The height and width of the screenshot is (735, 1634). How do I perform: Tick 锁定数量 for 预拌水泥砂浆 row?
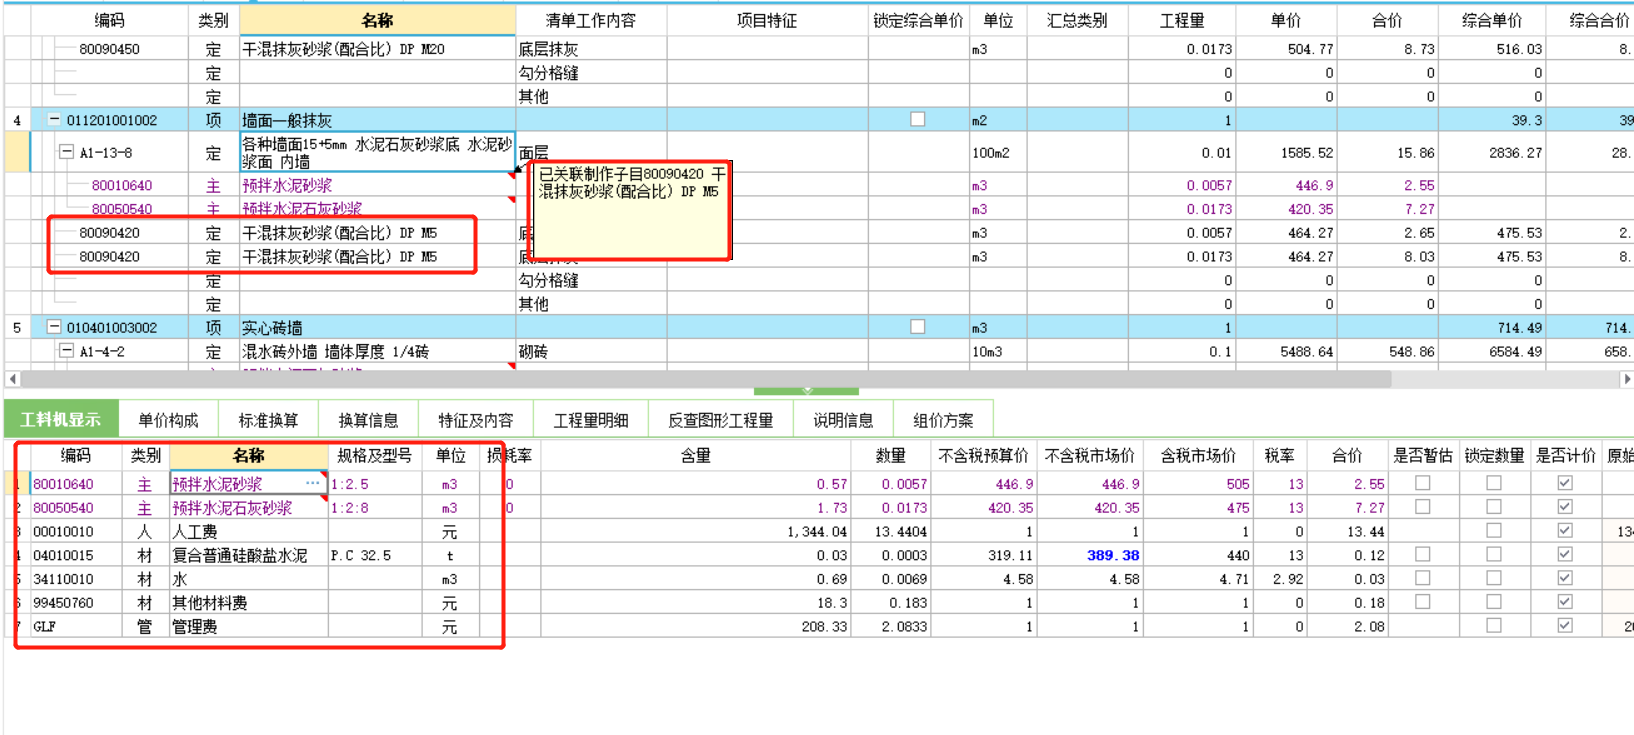tap(1493, 483)
